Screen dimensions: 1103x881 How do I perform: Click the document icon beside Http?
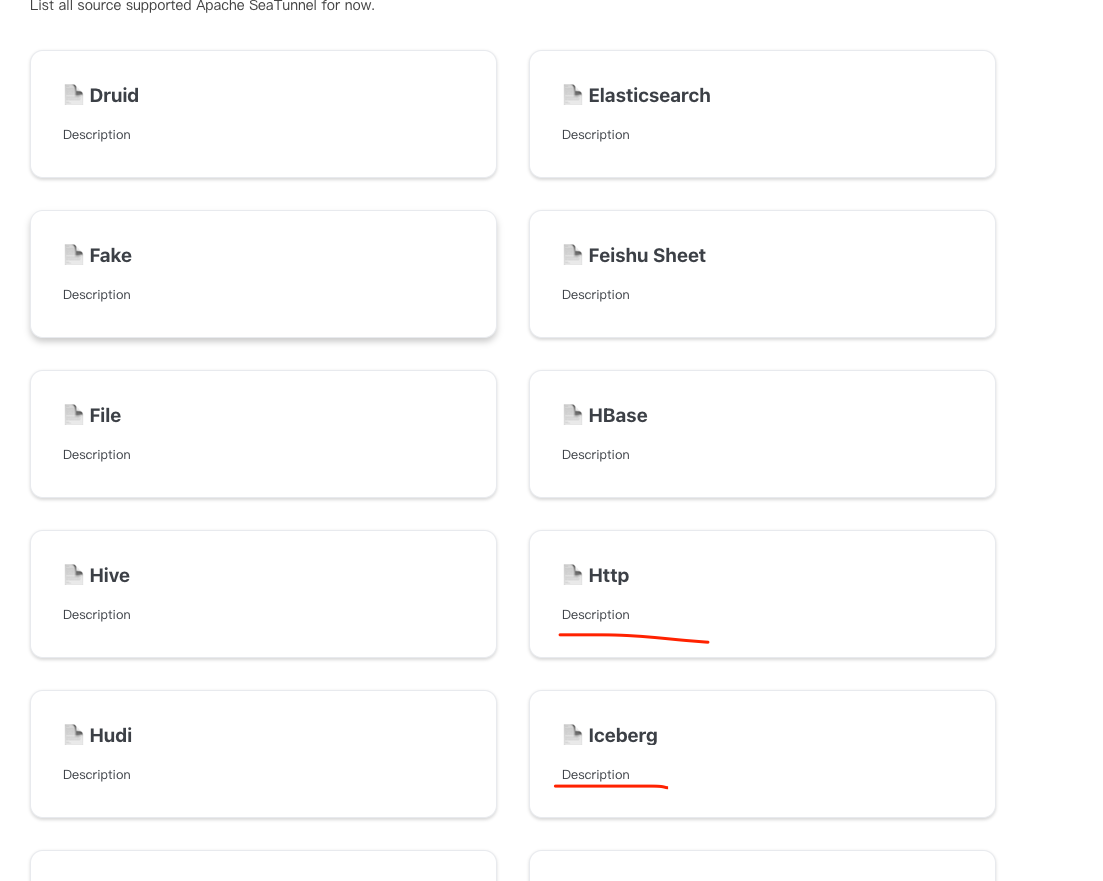tap(572, 574)
